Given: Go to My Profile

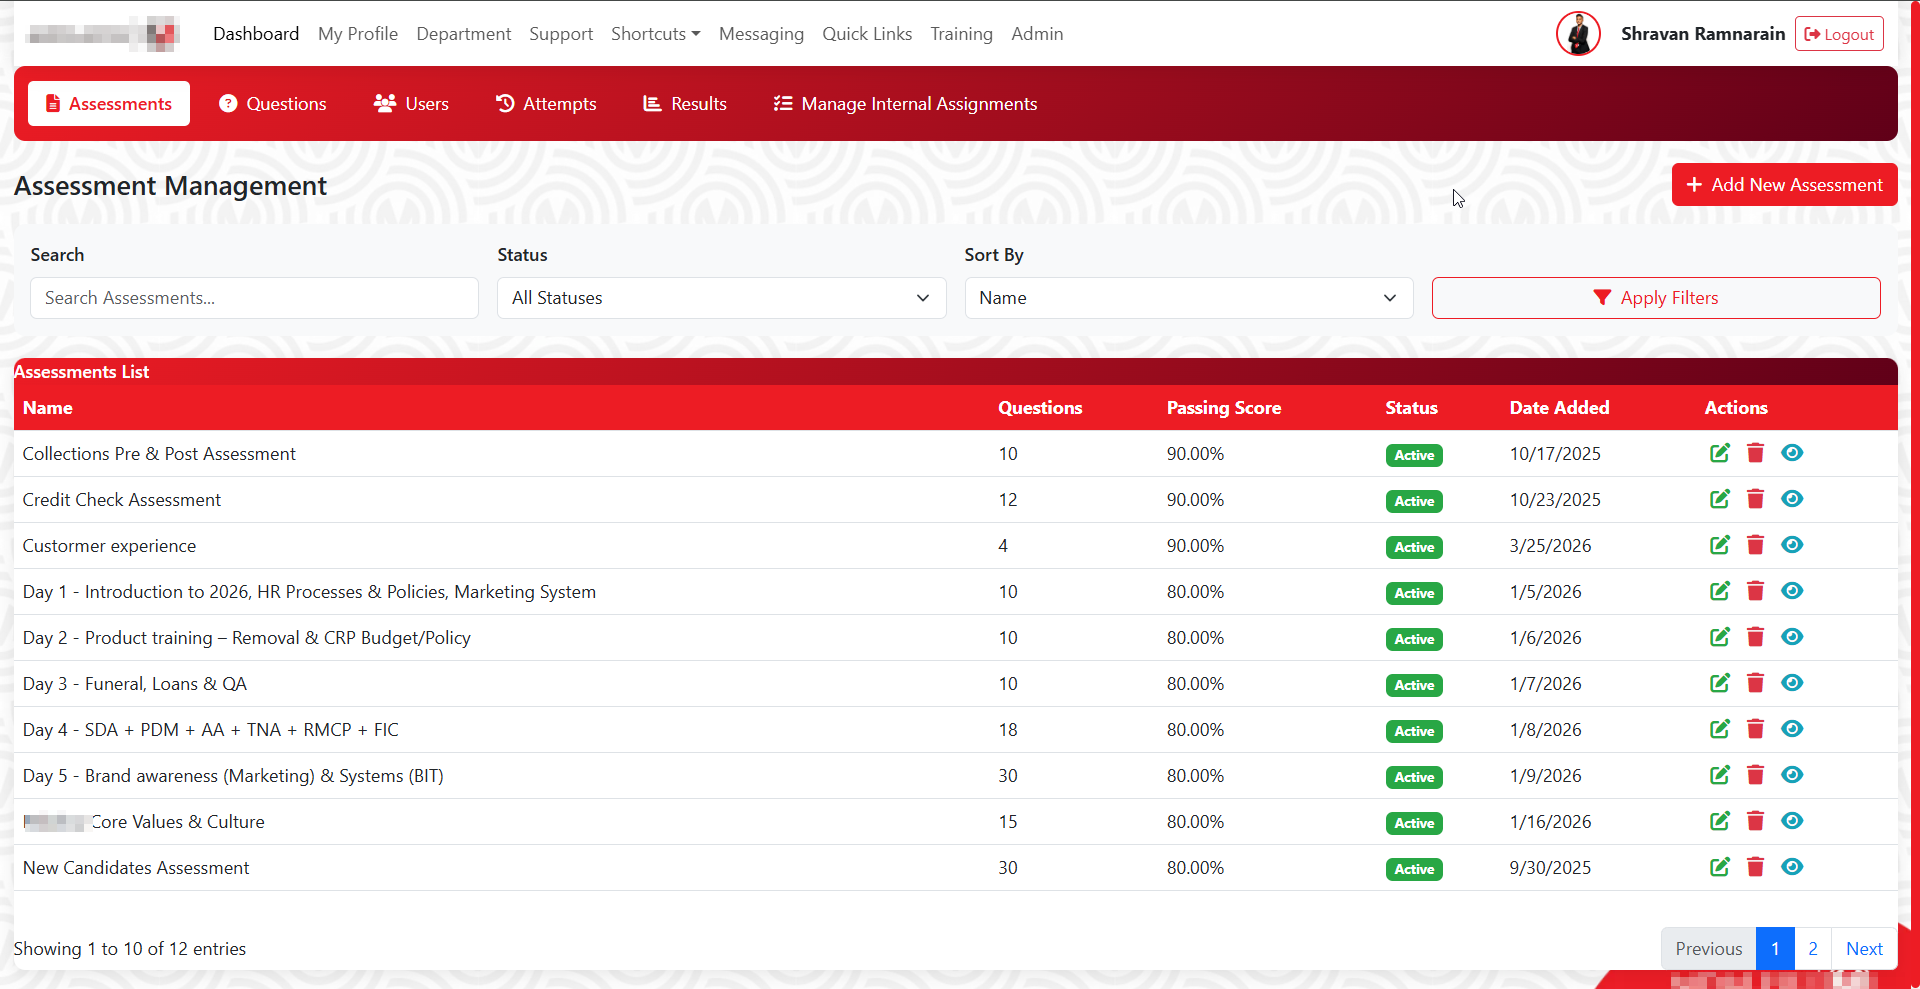Looking at the screenshot, I should point(358,34).
